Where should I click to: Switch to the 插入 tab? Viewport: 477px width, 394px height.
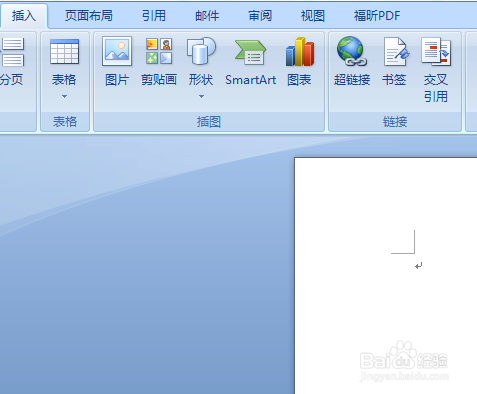(24, 16)
